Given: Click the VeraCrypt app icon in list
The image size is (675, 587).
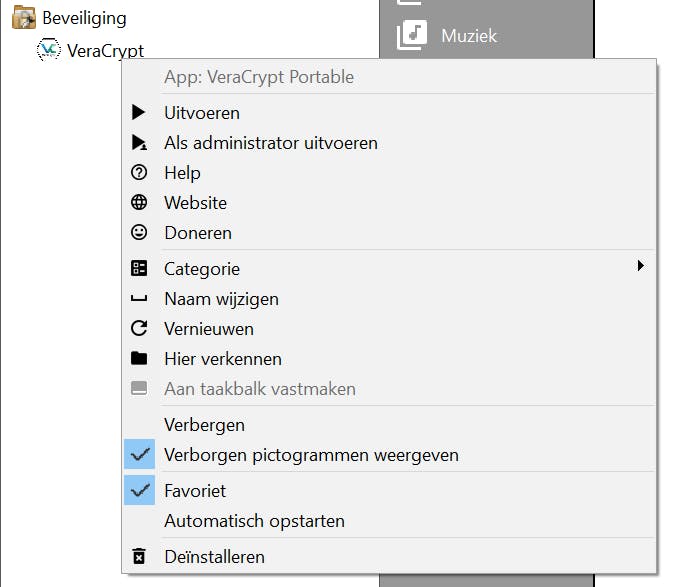Looking at the screenshot, I should (48, 50).
